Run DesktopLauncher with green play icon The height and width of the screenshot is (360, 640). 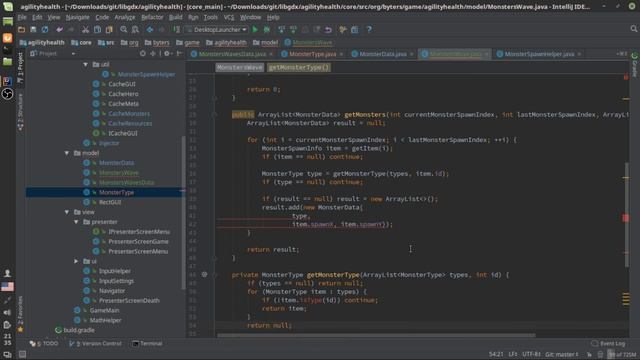click(255, 29)
